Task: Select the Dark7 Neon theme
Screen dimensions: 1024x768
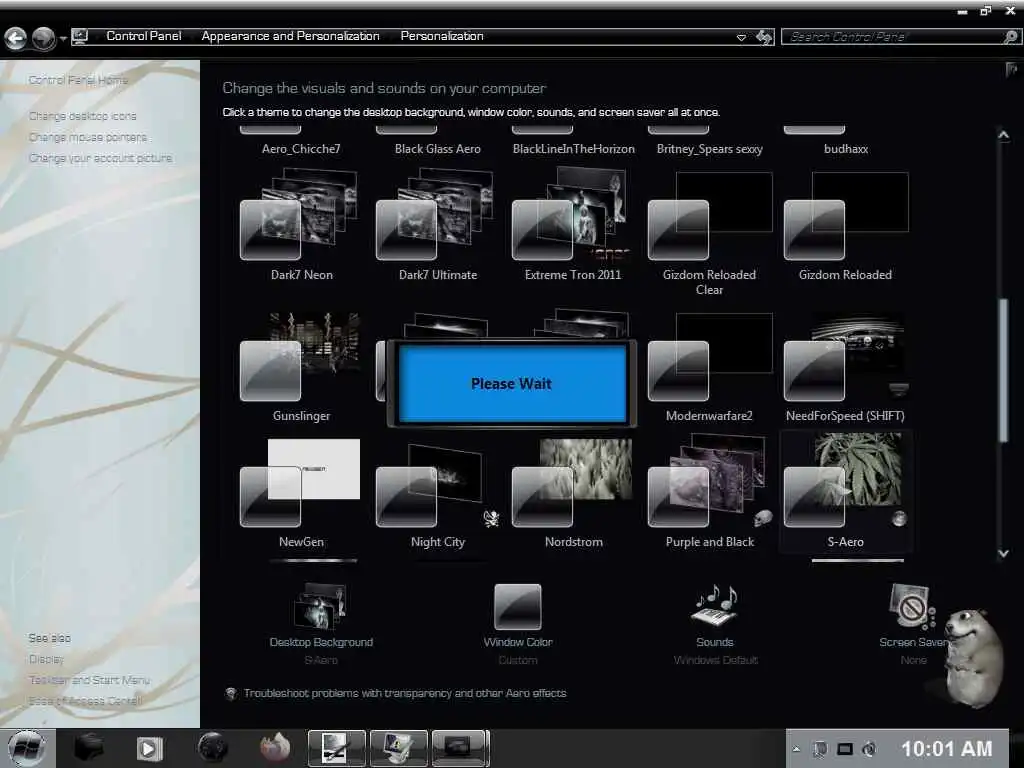Action: click(x=301, y=224)
